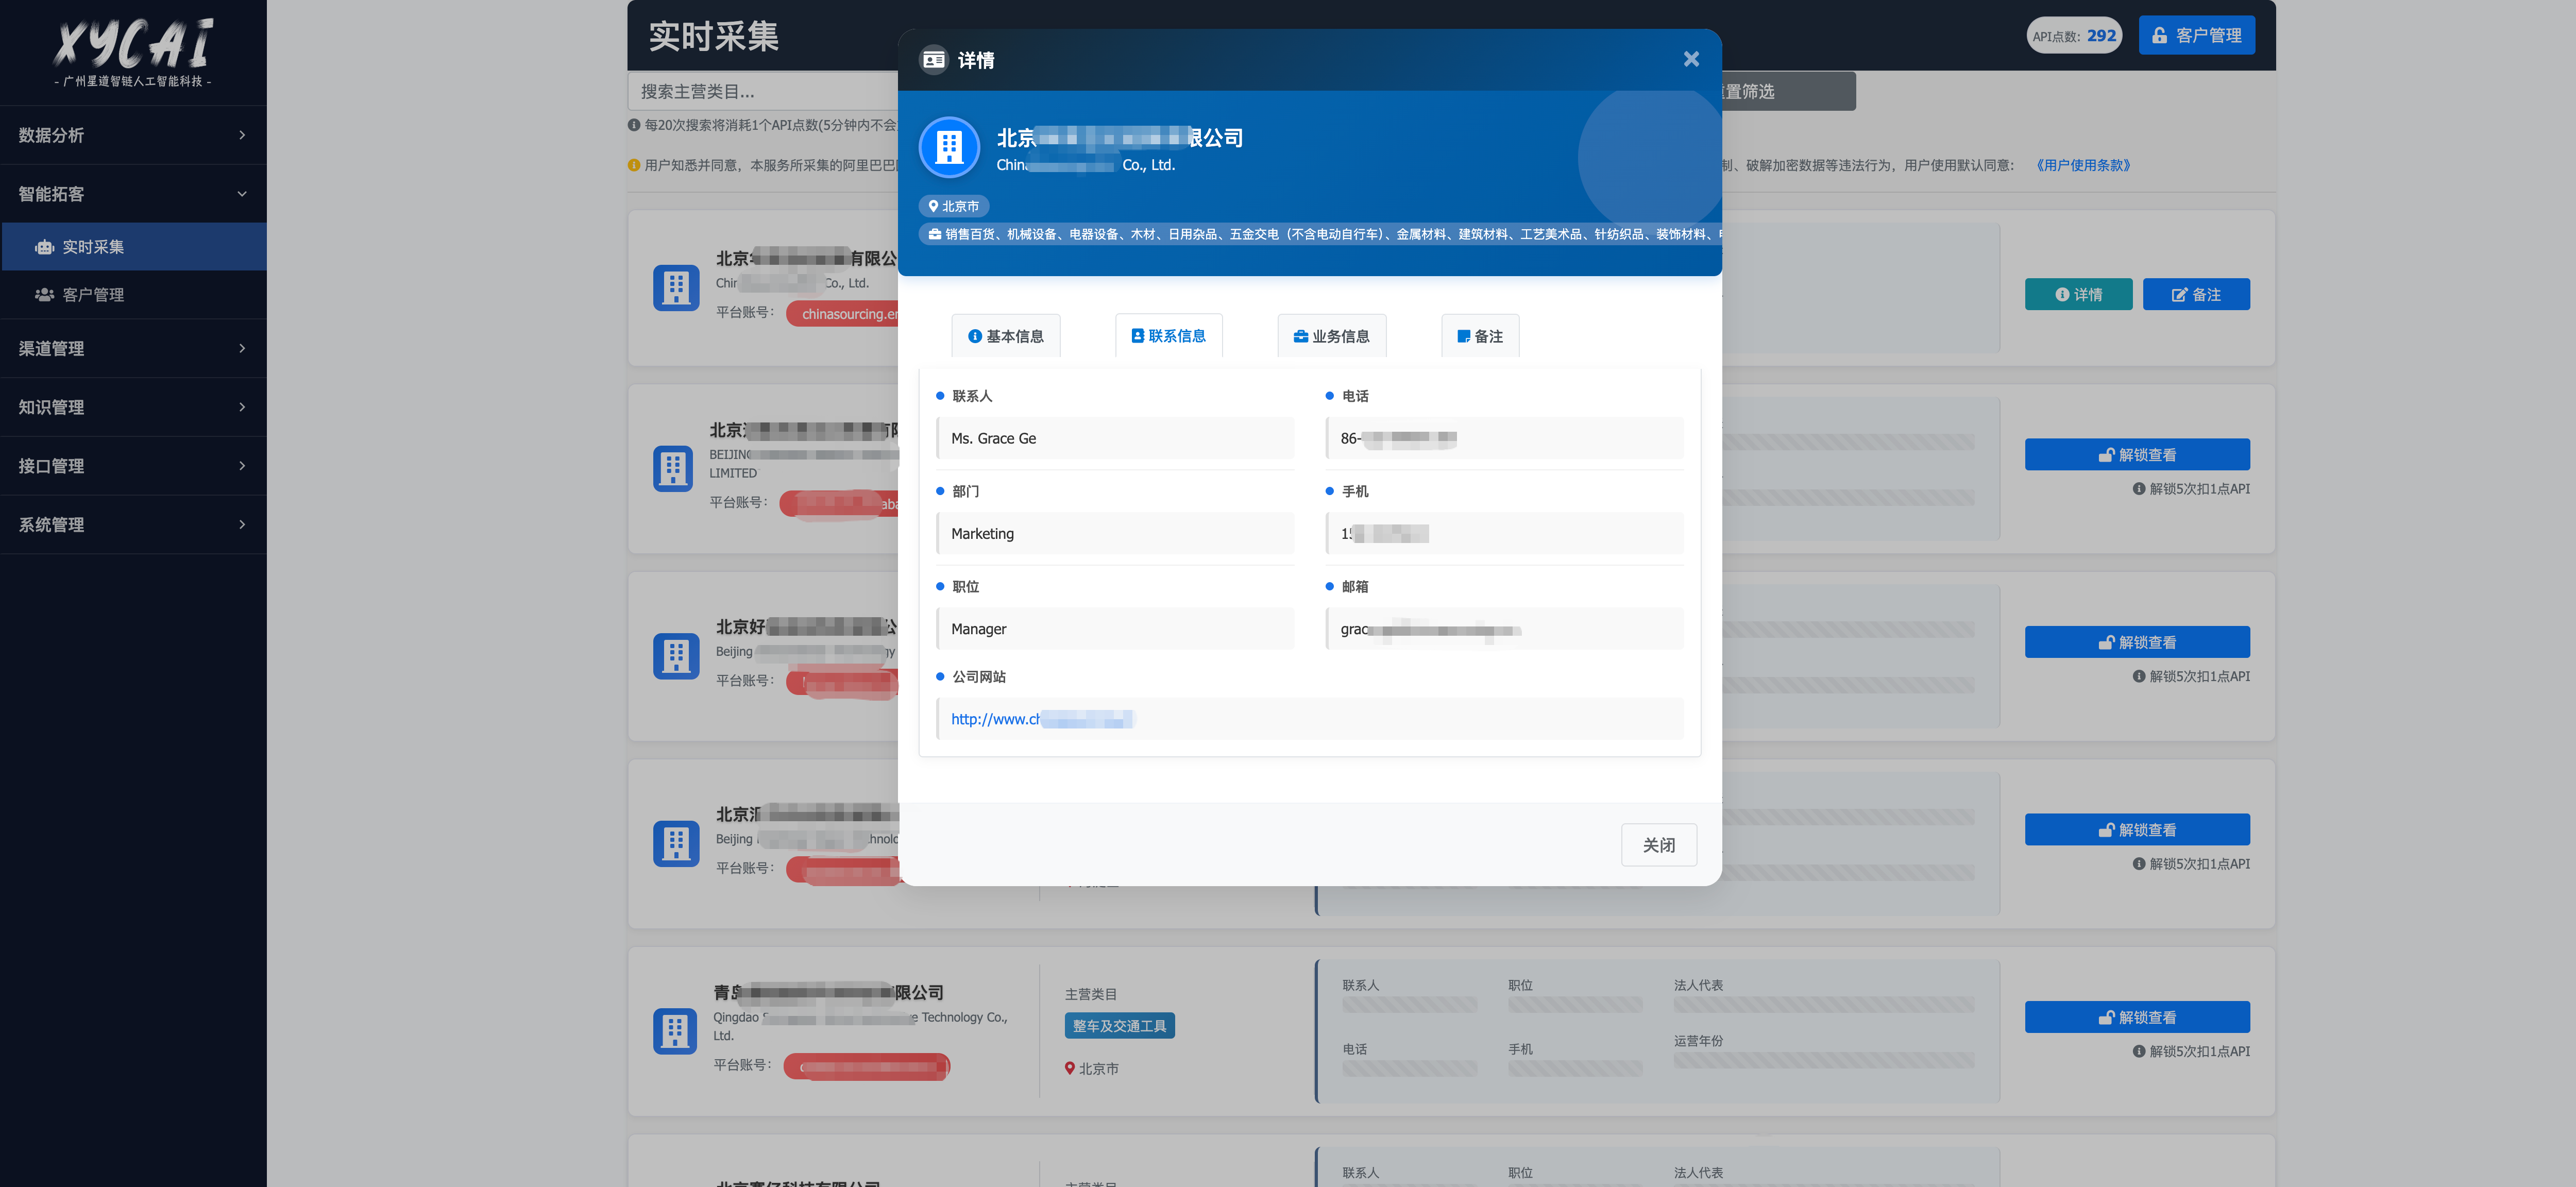Click the API点数 292 badge
This screenshot has width=2576, height=1187.
pos(2074,35)
